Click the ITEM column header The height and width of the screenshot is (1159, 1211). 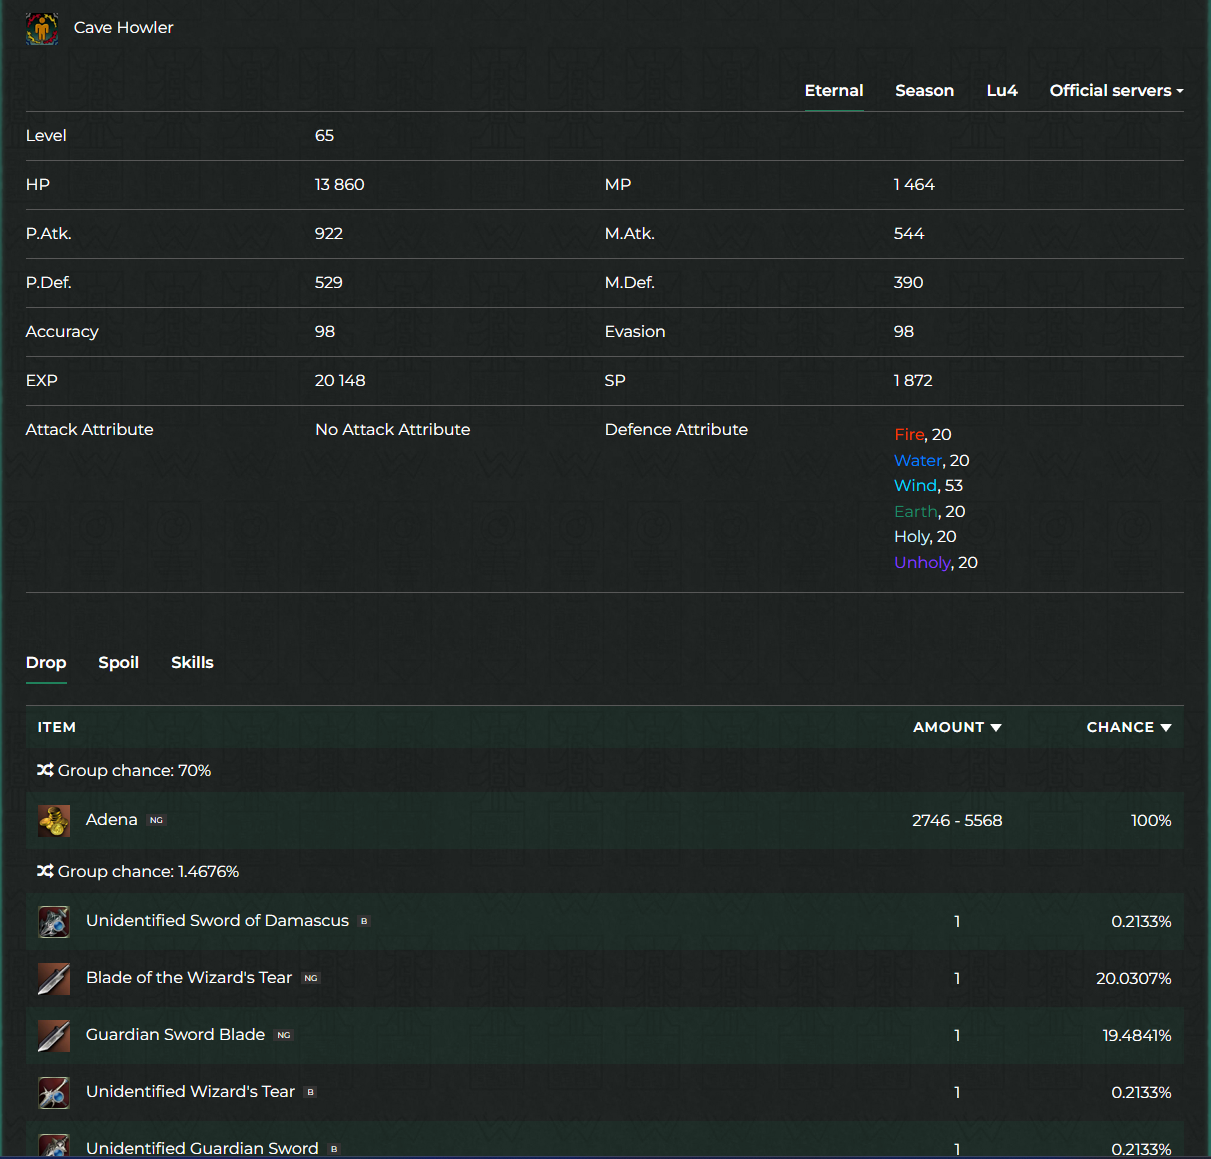click(x=57, y=728)
